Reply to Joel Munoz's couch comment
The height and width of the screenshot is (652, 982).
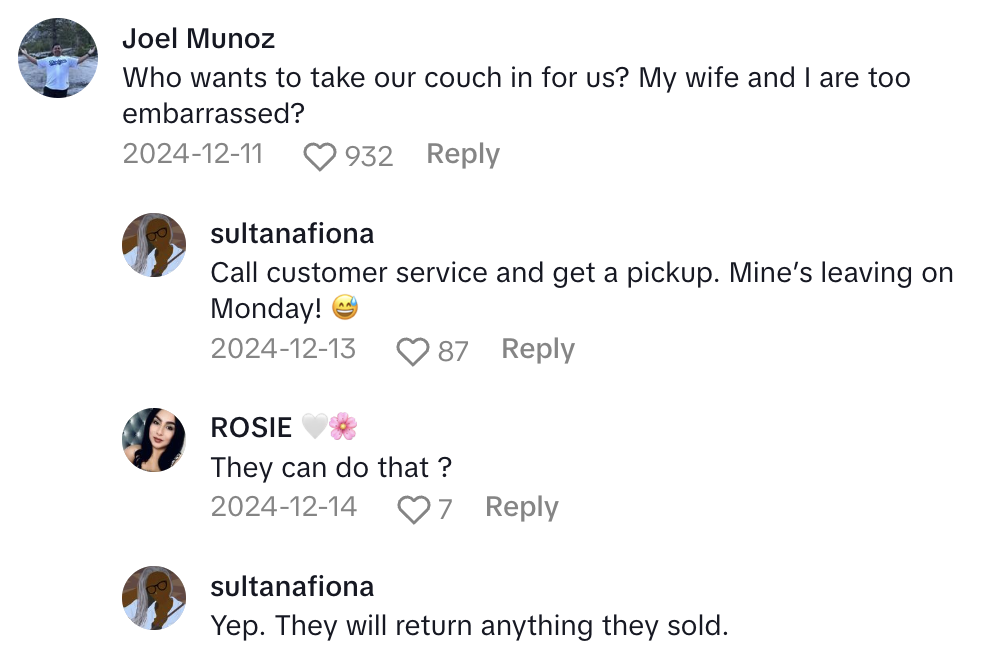462,154
